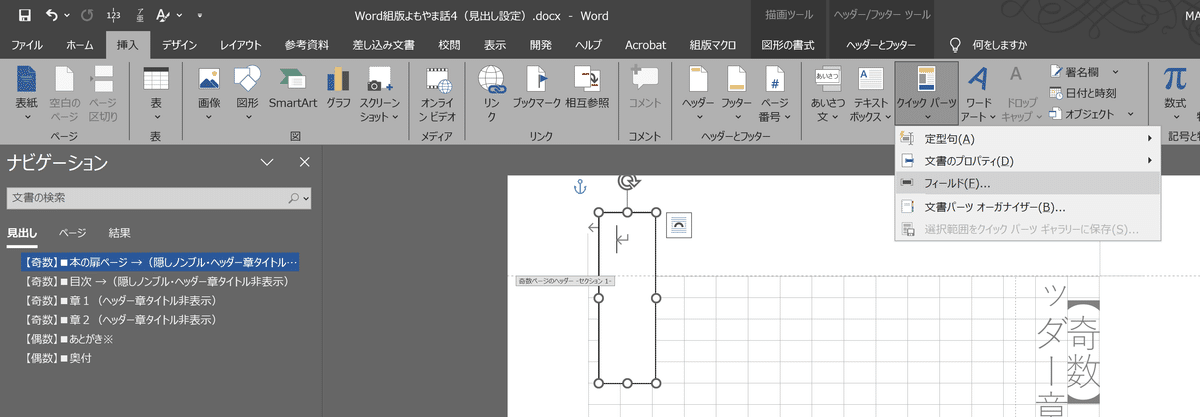This screenshot has width=1200, height=417.
Task: Open the 定型句(A) submenu
Action: [x=1027, y=138]
